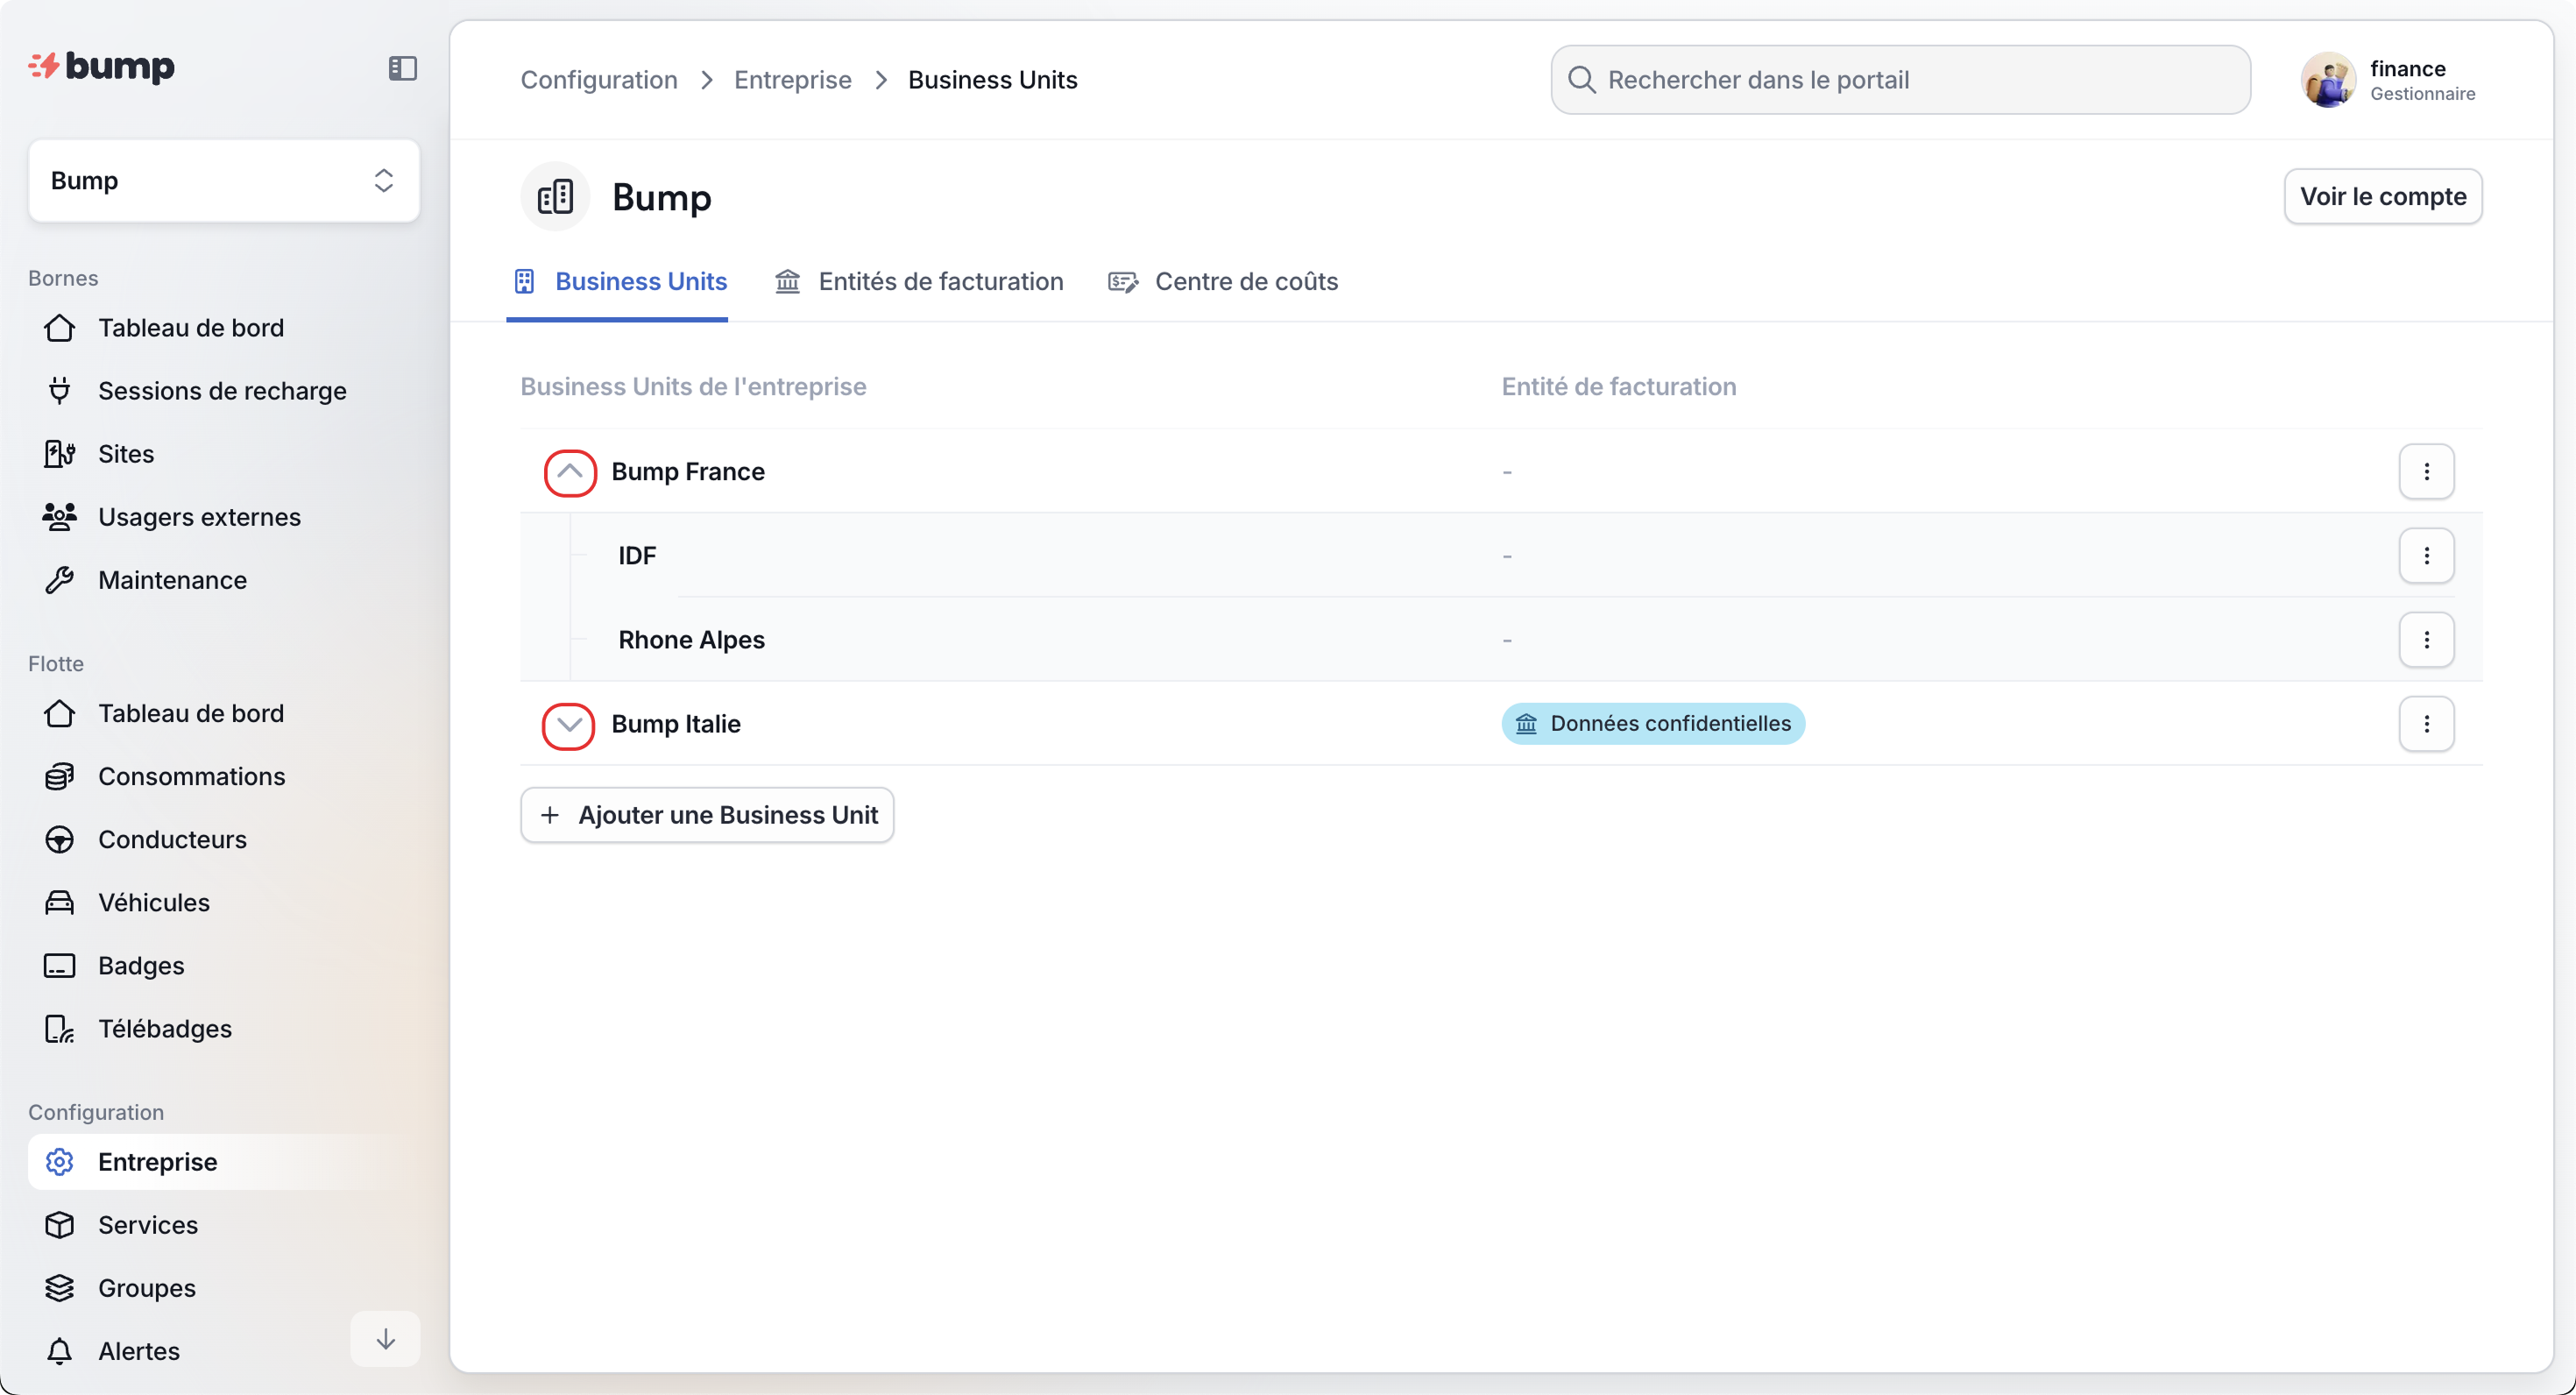Expand the Bump Italie business unit
This screenshot has width=2576, height=1395.
click(568, 725)
